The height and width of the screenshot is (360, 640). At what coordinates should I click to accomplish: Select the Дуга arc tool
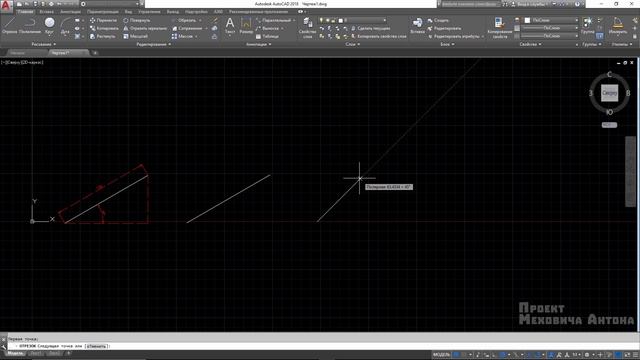65,26
